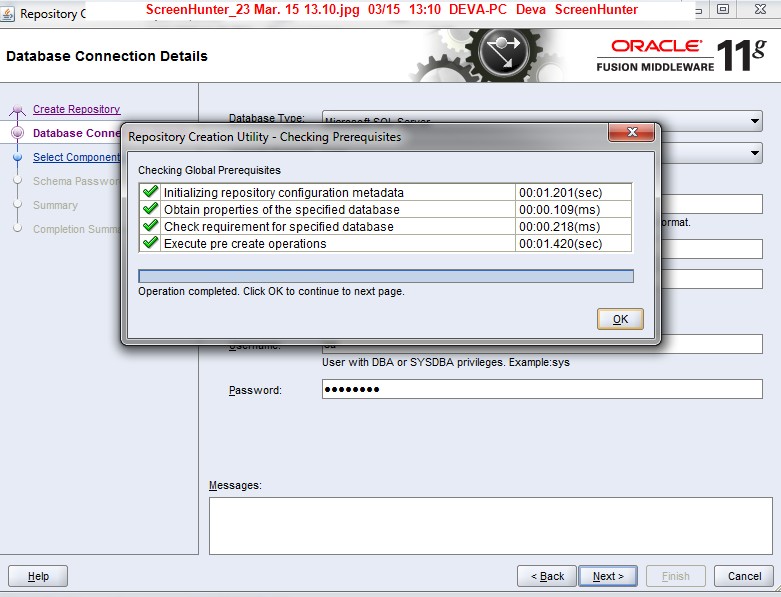The width and height of the screenshot is (781, 597).
Task: Click the Java icon in title bar
Action: pos(7,13)
